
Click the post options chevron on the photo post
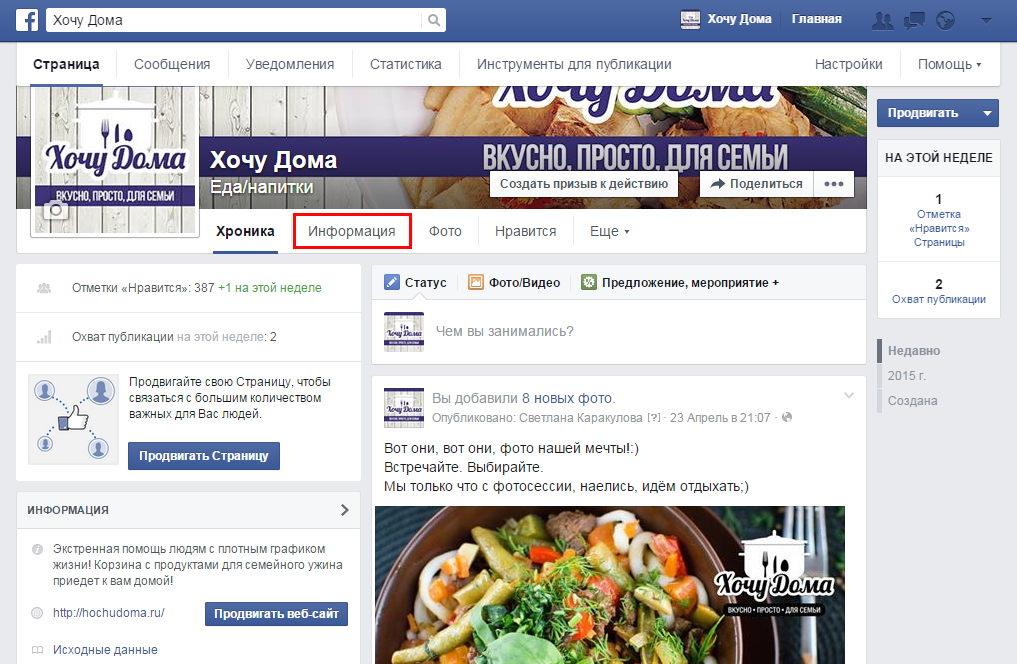[x=848, y=395]
